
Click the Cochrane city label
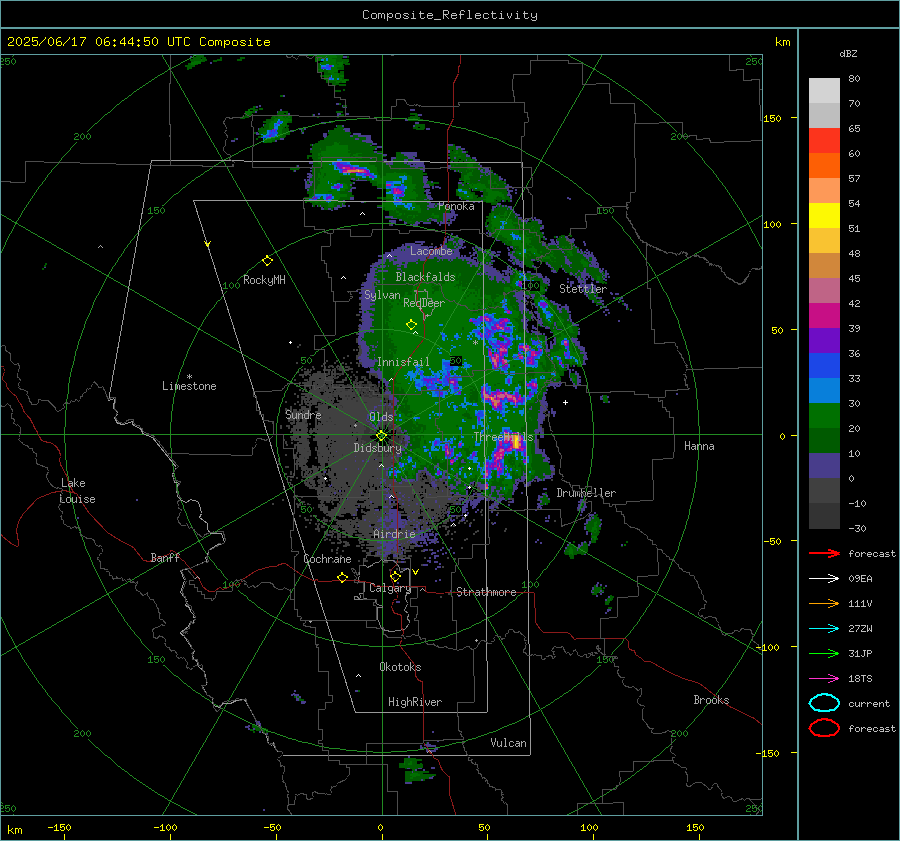[327, 559]
